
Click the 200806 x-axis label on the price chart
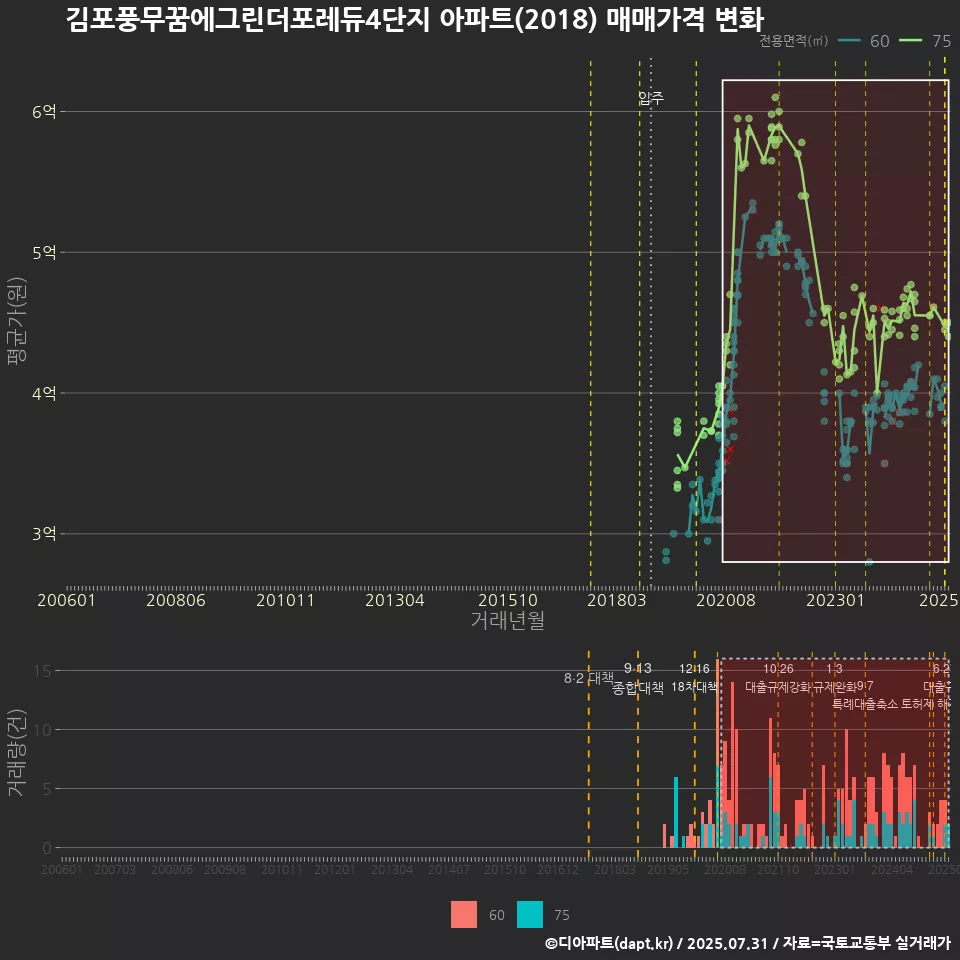[x=176, y=600]
